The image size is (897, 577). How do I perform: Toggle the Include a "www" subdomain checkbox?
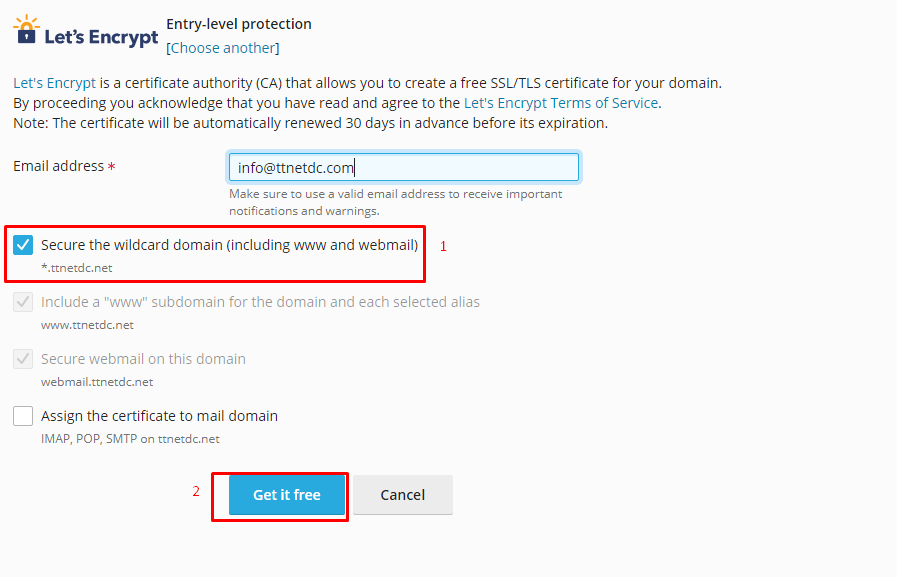click(x=23, y=302)
